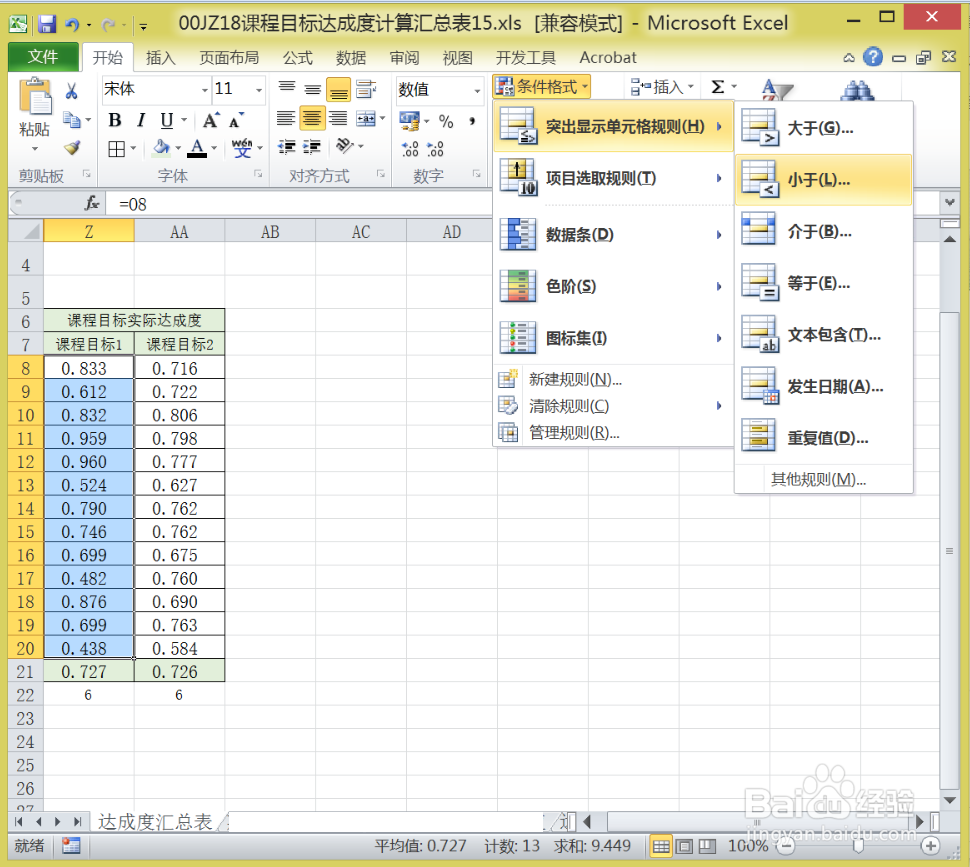Screen dimensions: 970x867
Task: Click the Fill Color paint bucket
Action: point(161,148)
